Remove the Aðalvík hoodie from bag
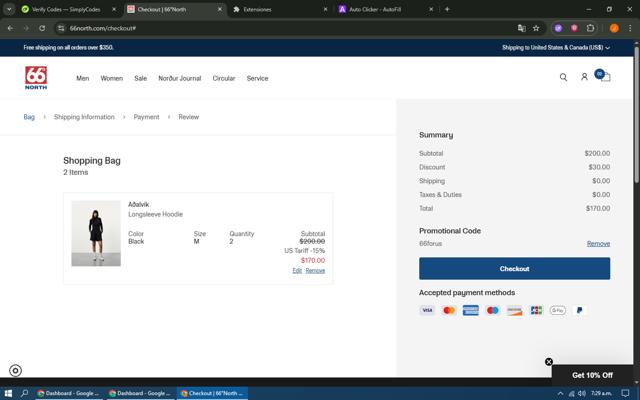This screenshot has width=640, height=400. [x=315, y=271]
